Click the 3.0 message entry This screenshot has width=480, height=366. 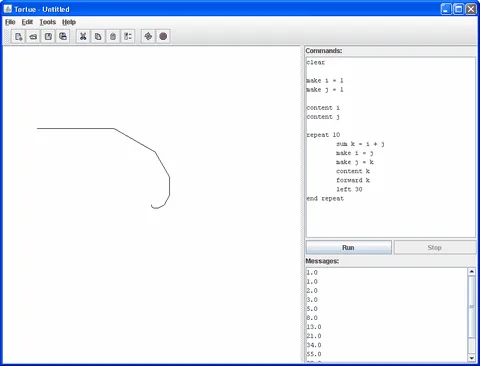click(x=312, y=299)
